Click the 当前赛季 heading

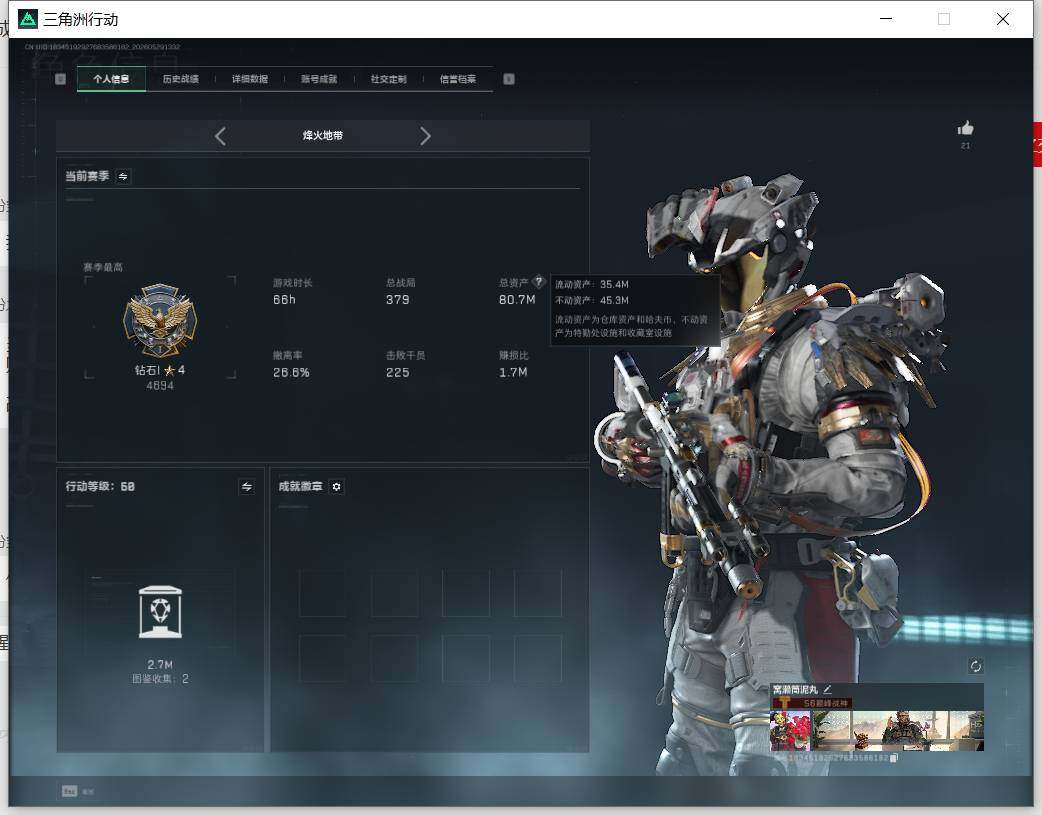(87, 176)
